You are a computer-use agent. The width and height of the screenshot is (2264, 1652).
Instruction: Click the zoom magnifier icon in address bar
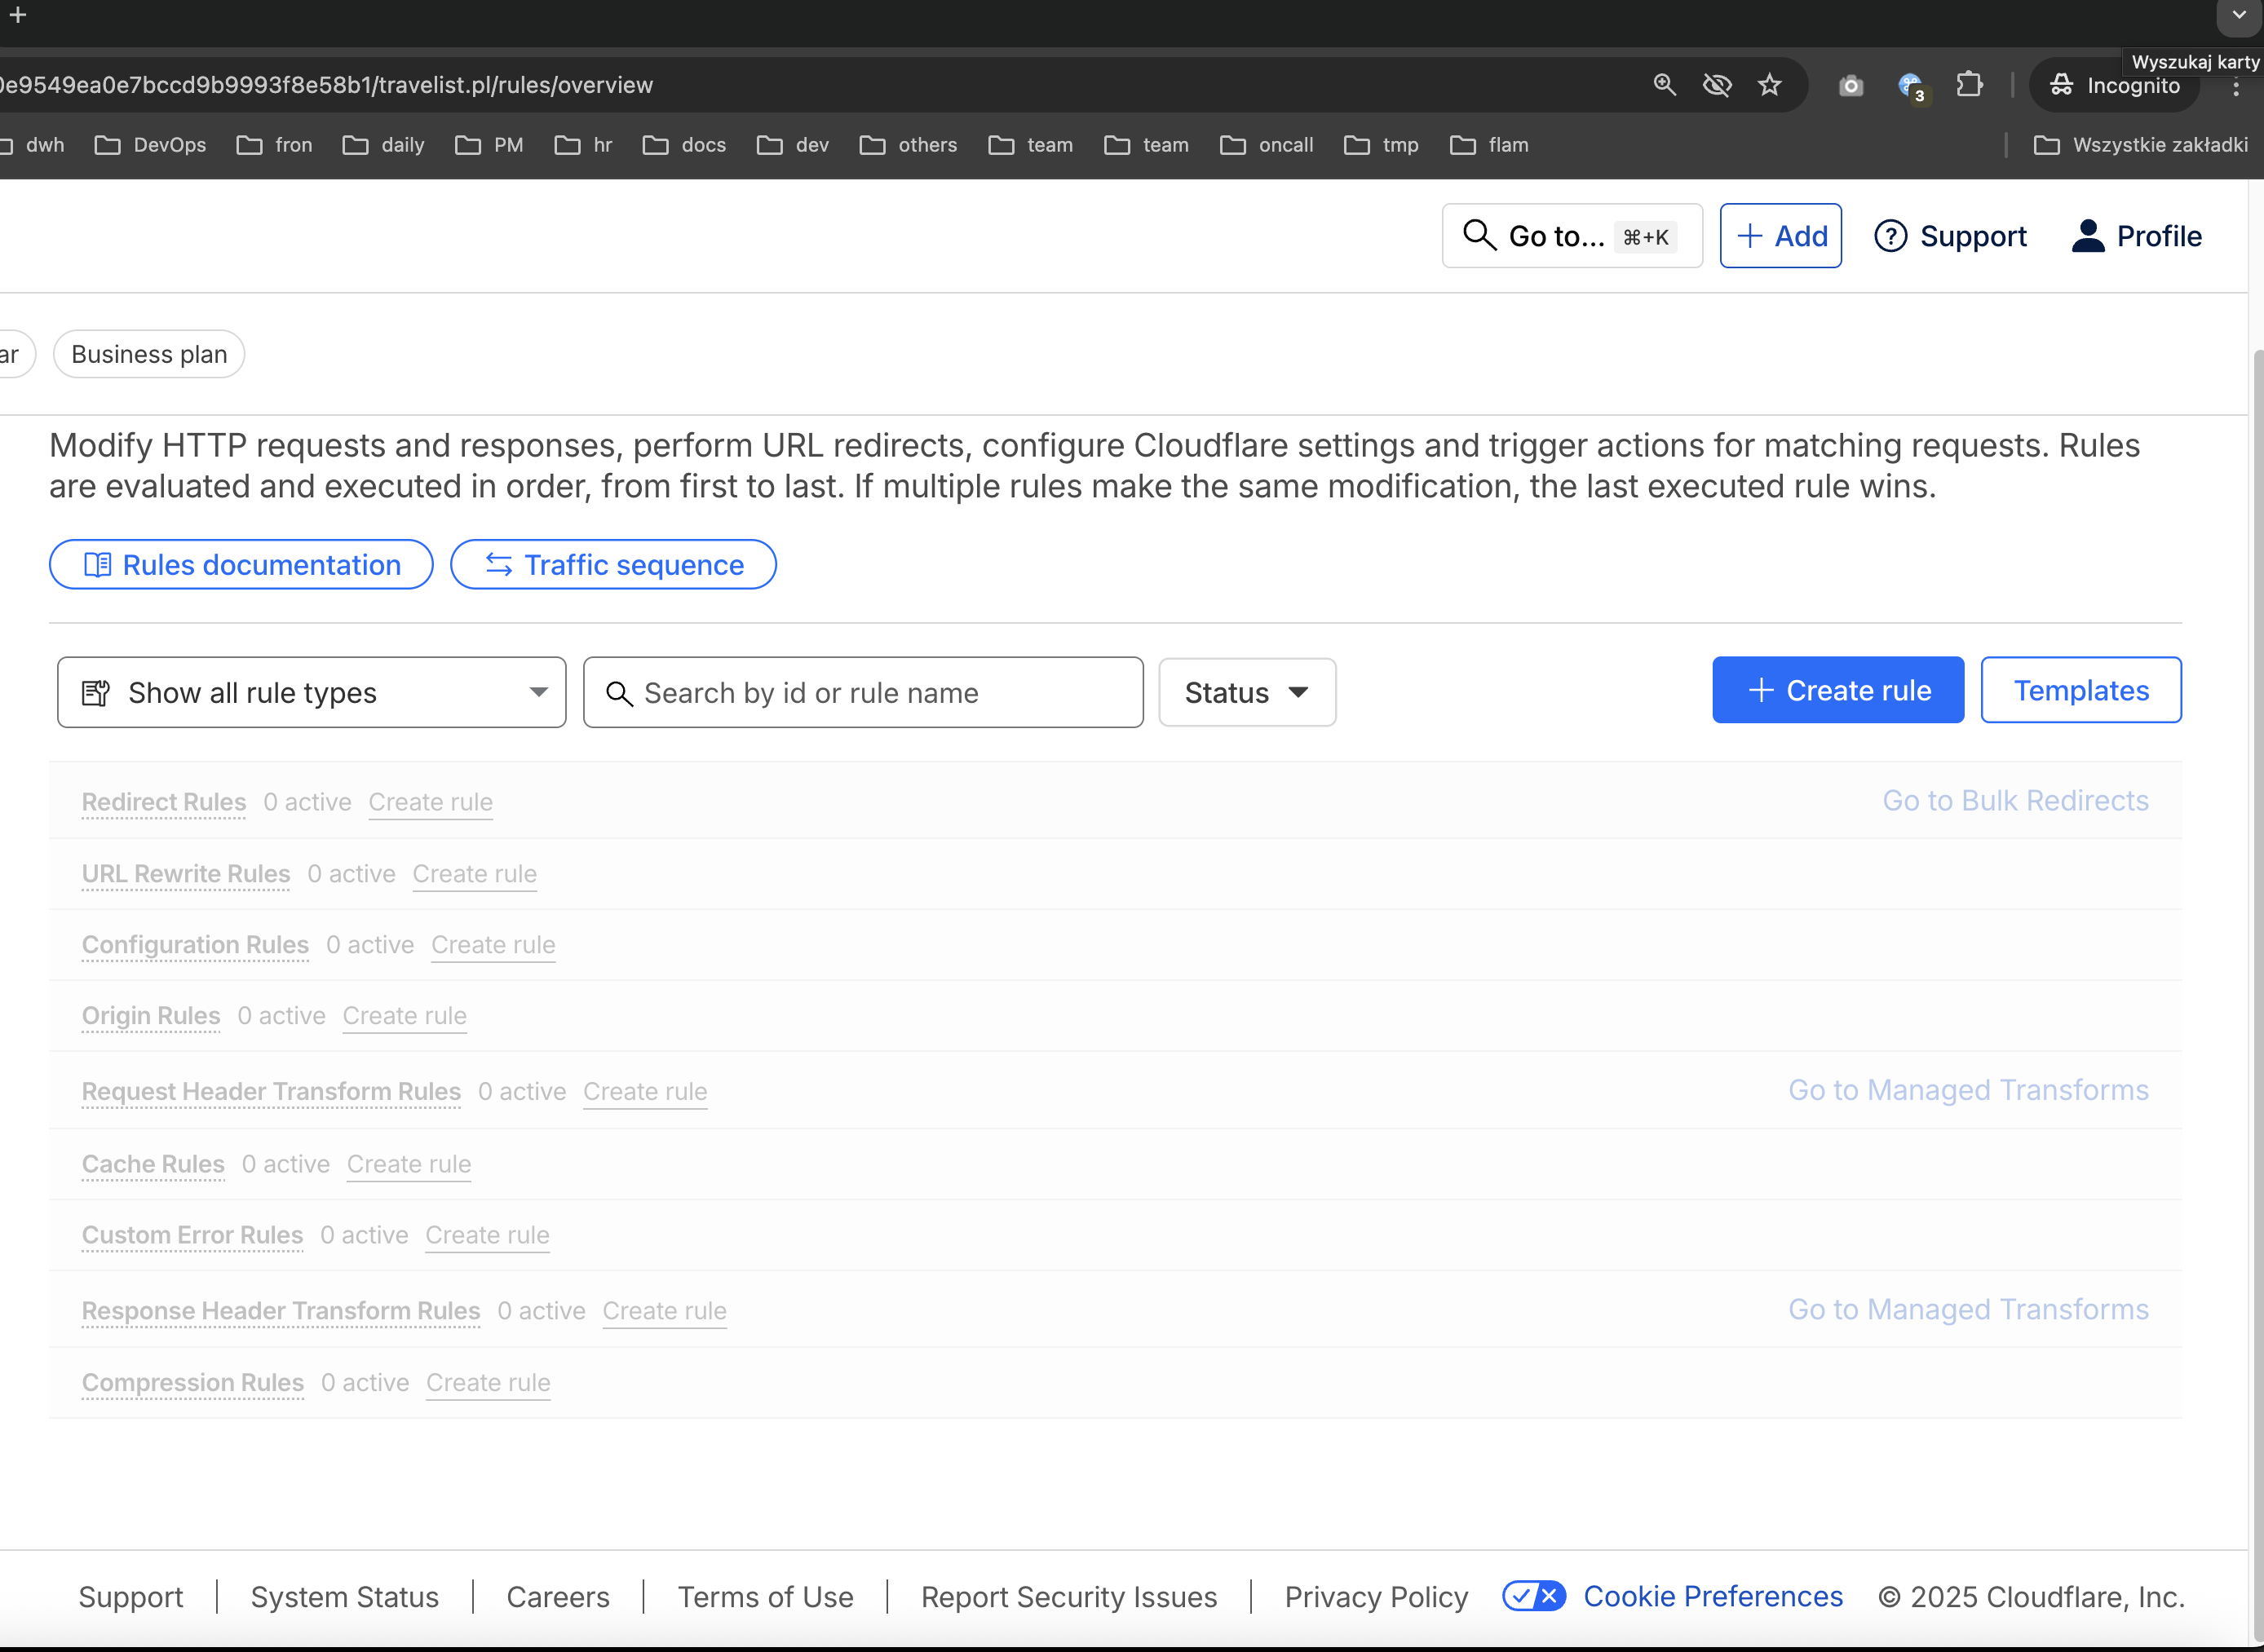pyautogui.click(x=1664, y=85)
